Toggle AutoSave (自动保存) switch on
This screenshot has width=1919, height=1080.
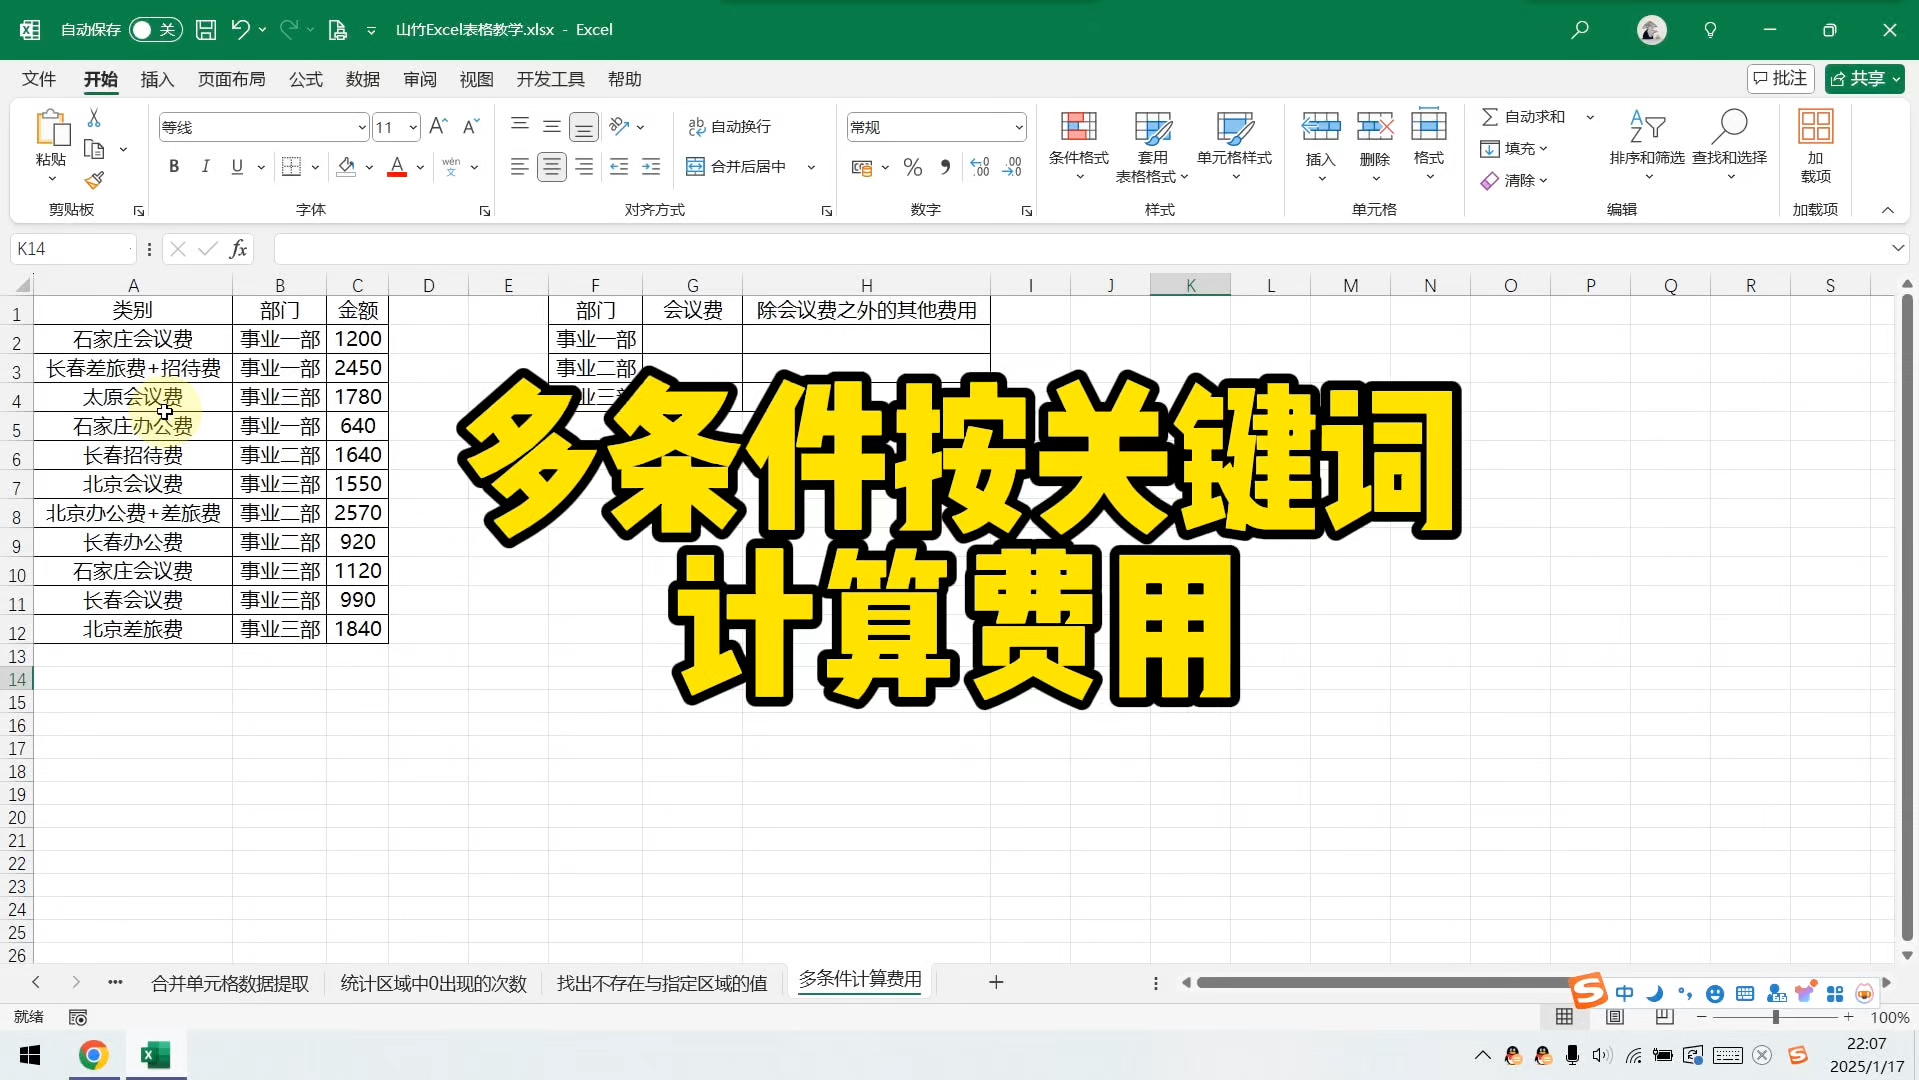[155, 30]
